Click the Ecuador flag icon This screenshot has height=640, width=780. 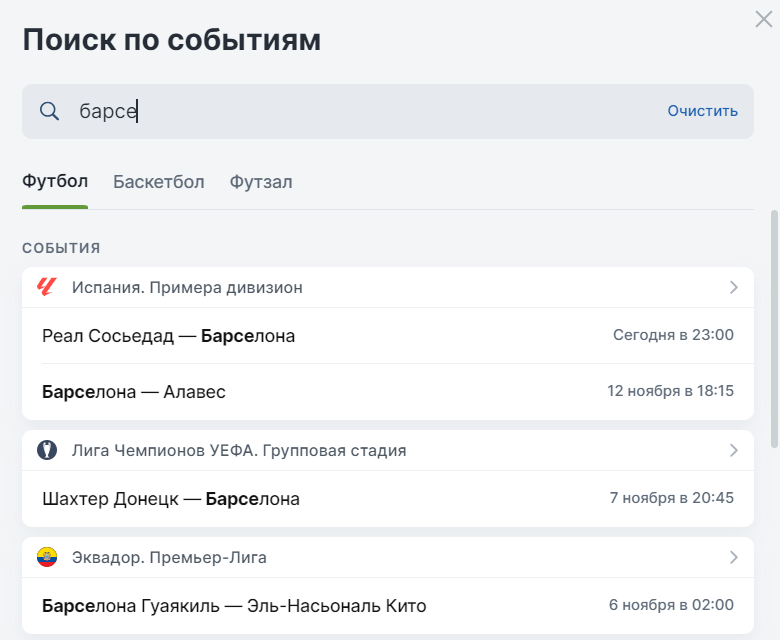point(47,557)
